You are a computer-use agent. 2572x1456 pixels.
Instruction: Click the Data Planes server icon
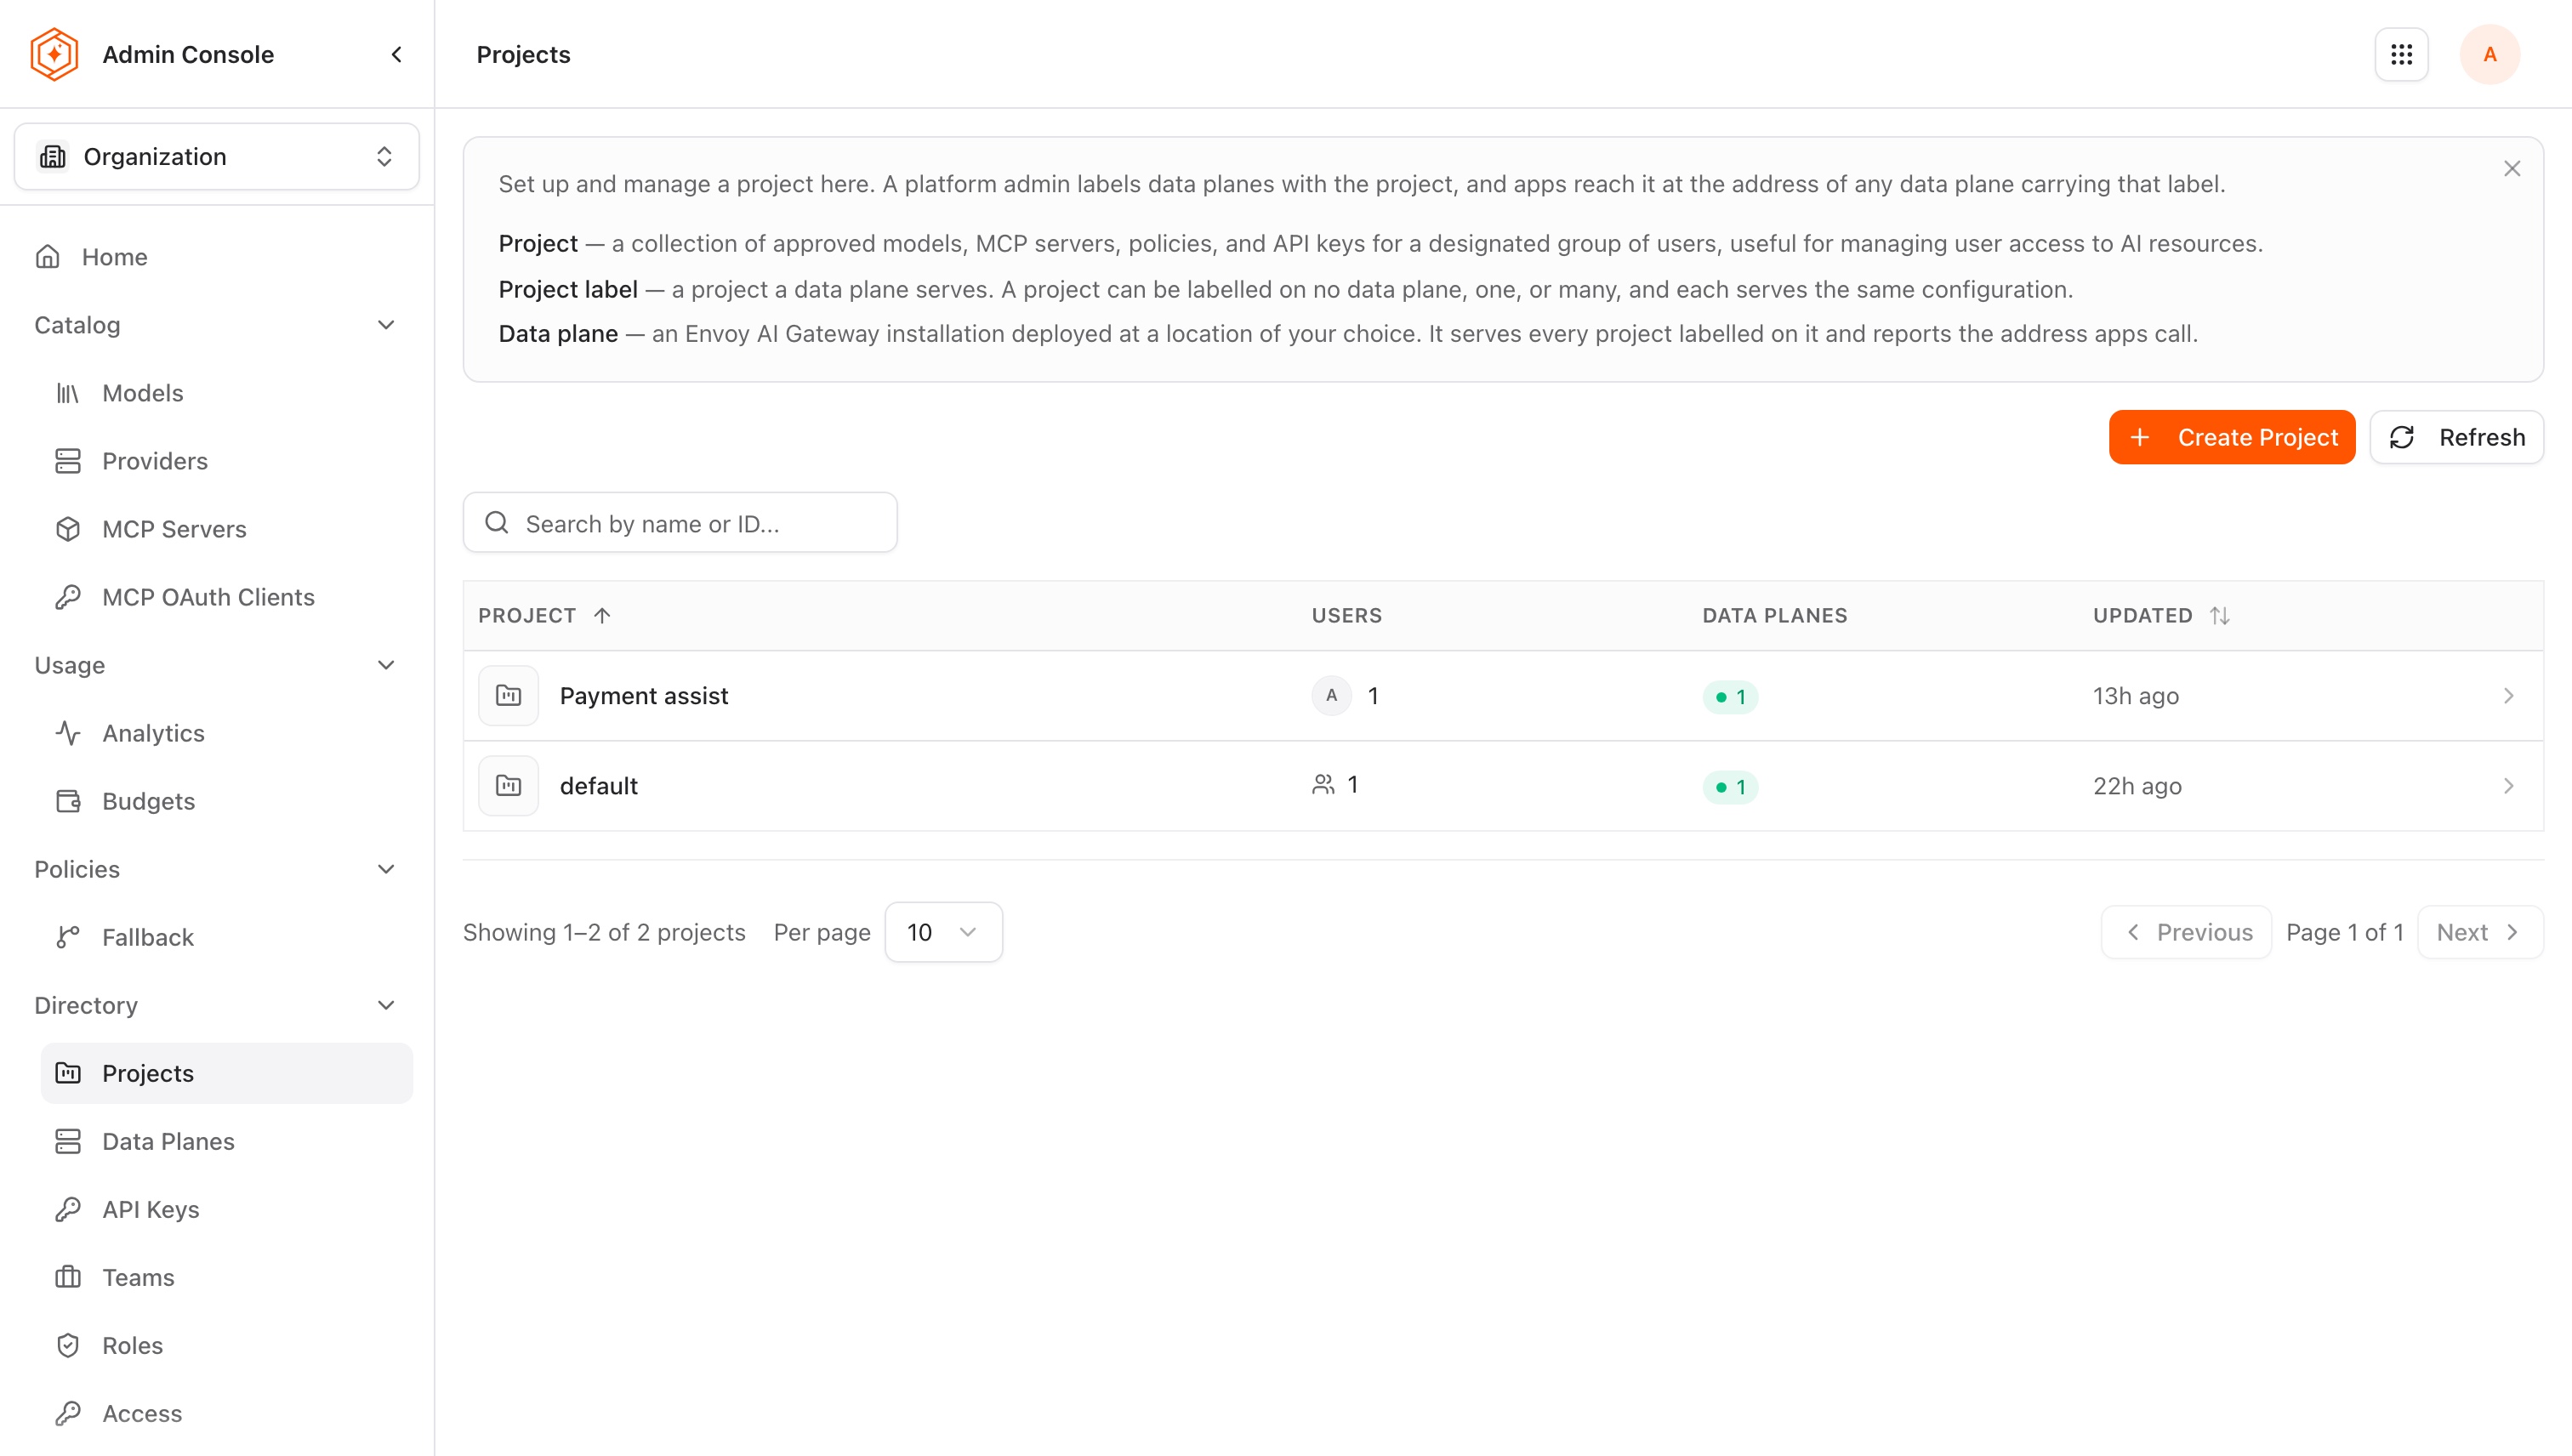point(68,1141)
